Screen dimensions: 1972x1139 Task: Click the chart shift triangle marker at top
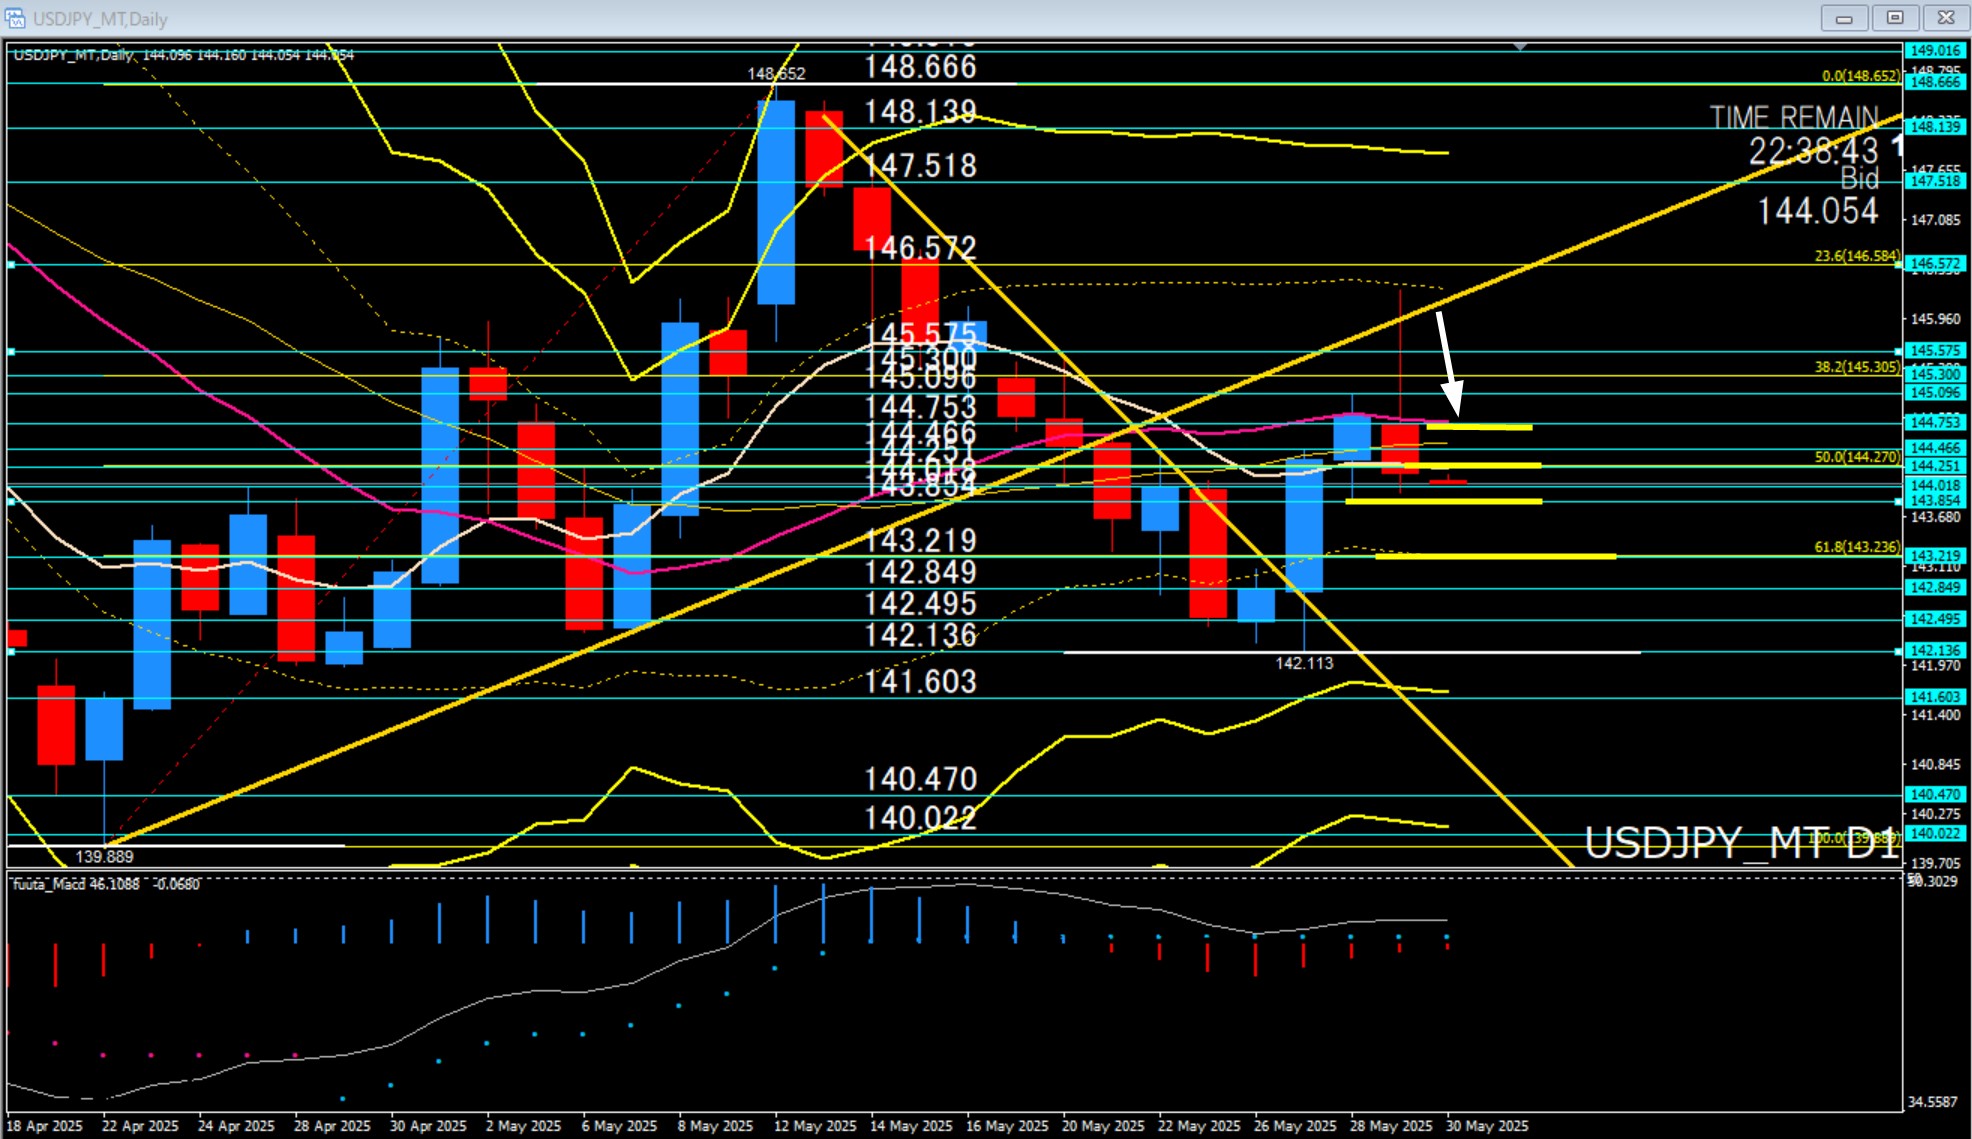(x=1520, y=46)
